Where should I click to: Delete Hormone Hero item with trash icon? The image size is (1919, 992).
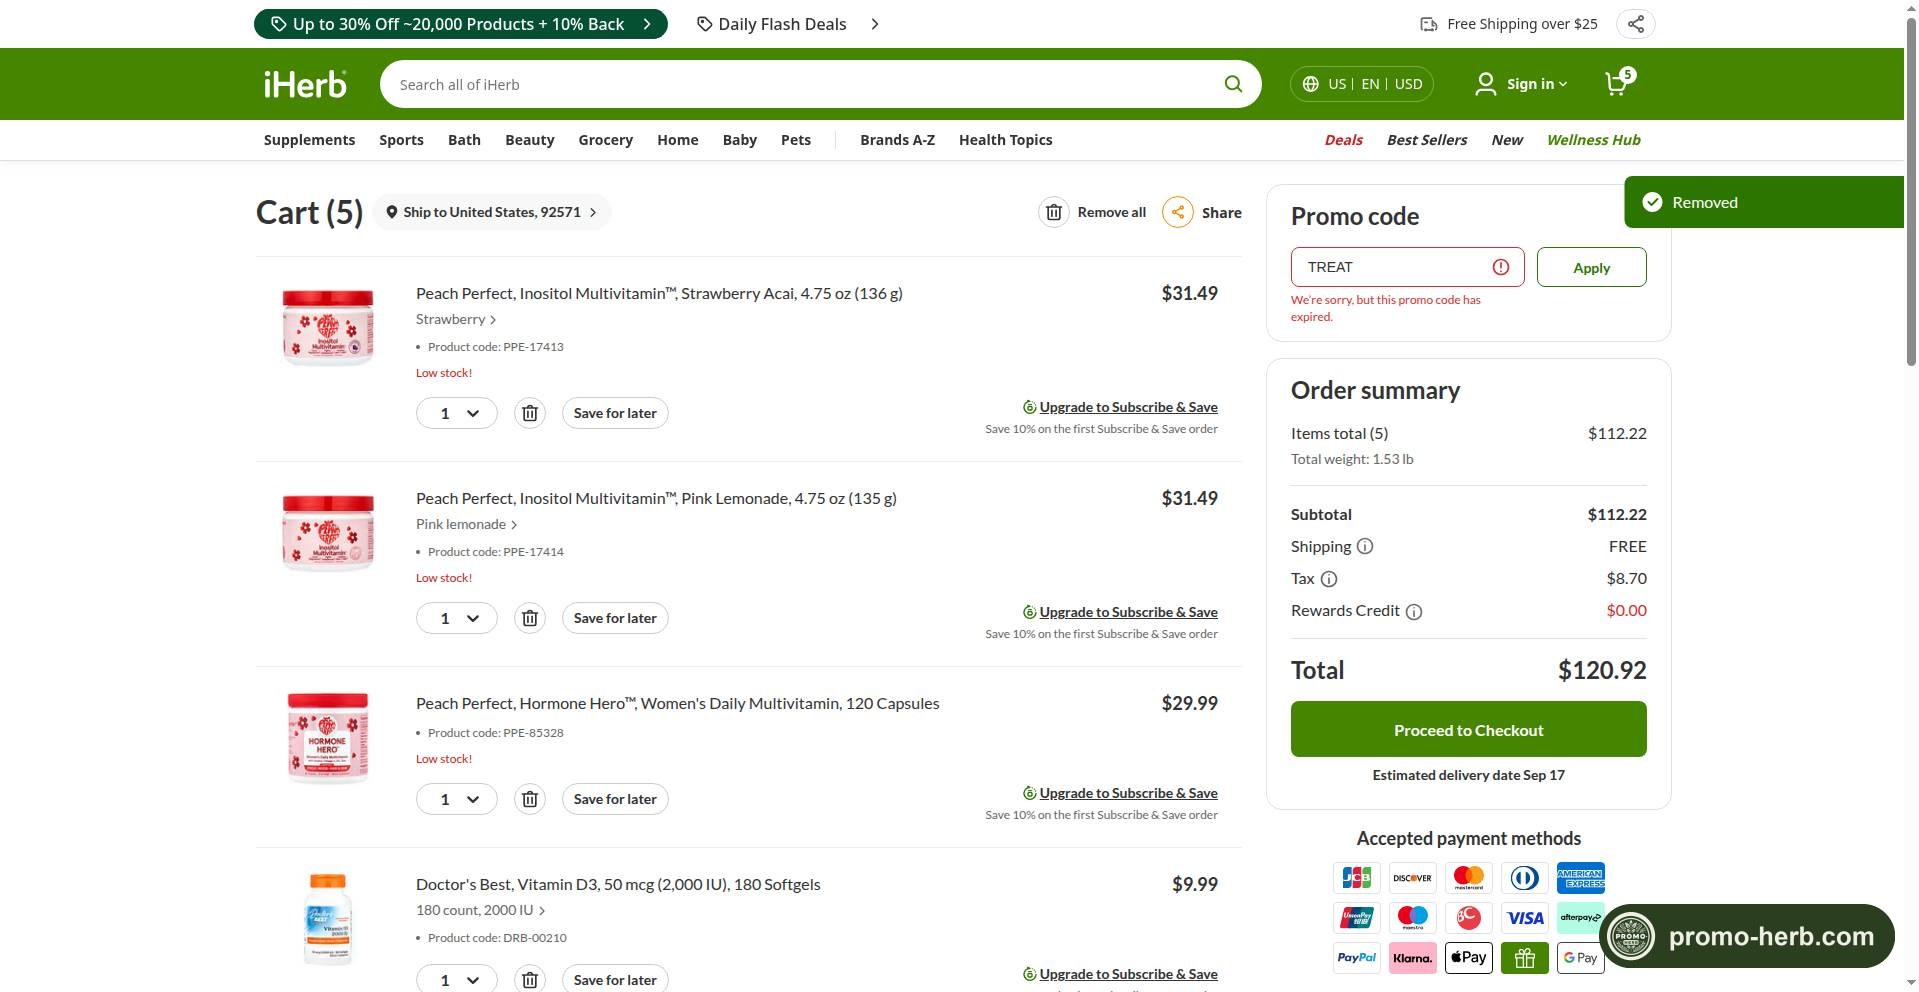(x=530, y=799)
